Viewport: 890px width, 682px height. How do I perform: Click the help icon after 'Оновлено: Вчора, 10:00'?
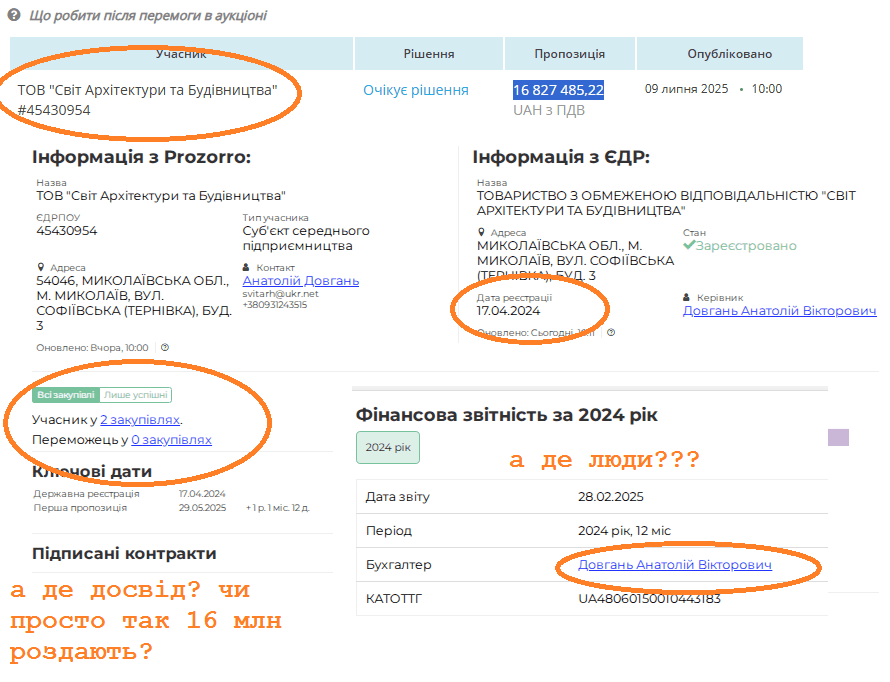tap(165, 348)
